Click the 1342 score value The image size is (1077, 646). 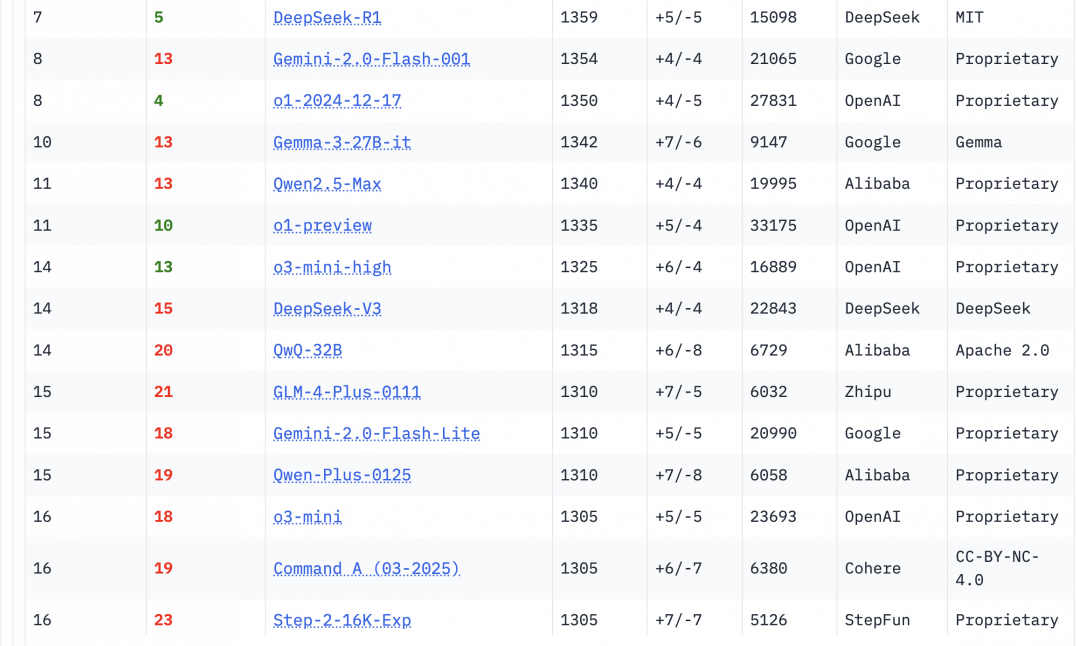tap(579, 142)
